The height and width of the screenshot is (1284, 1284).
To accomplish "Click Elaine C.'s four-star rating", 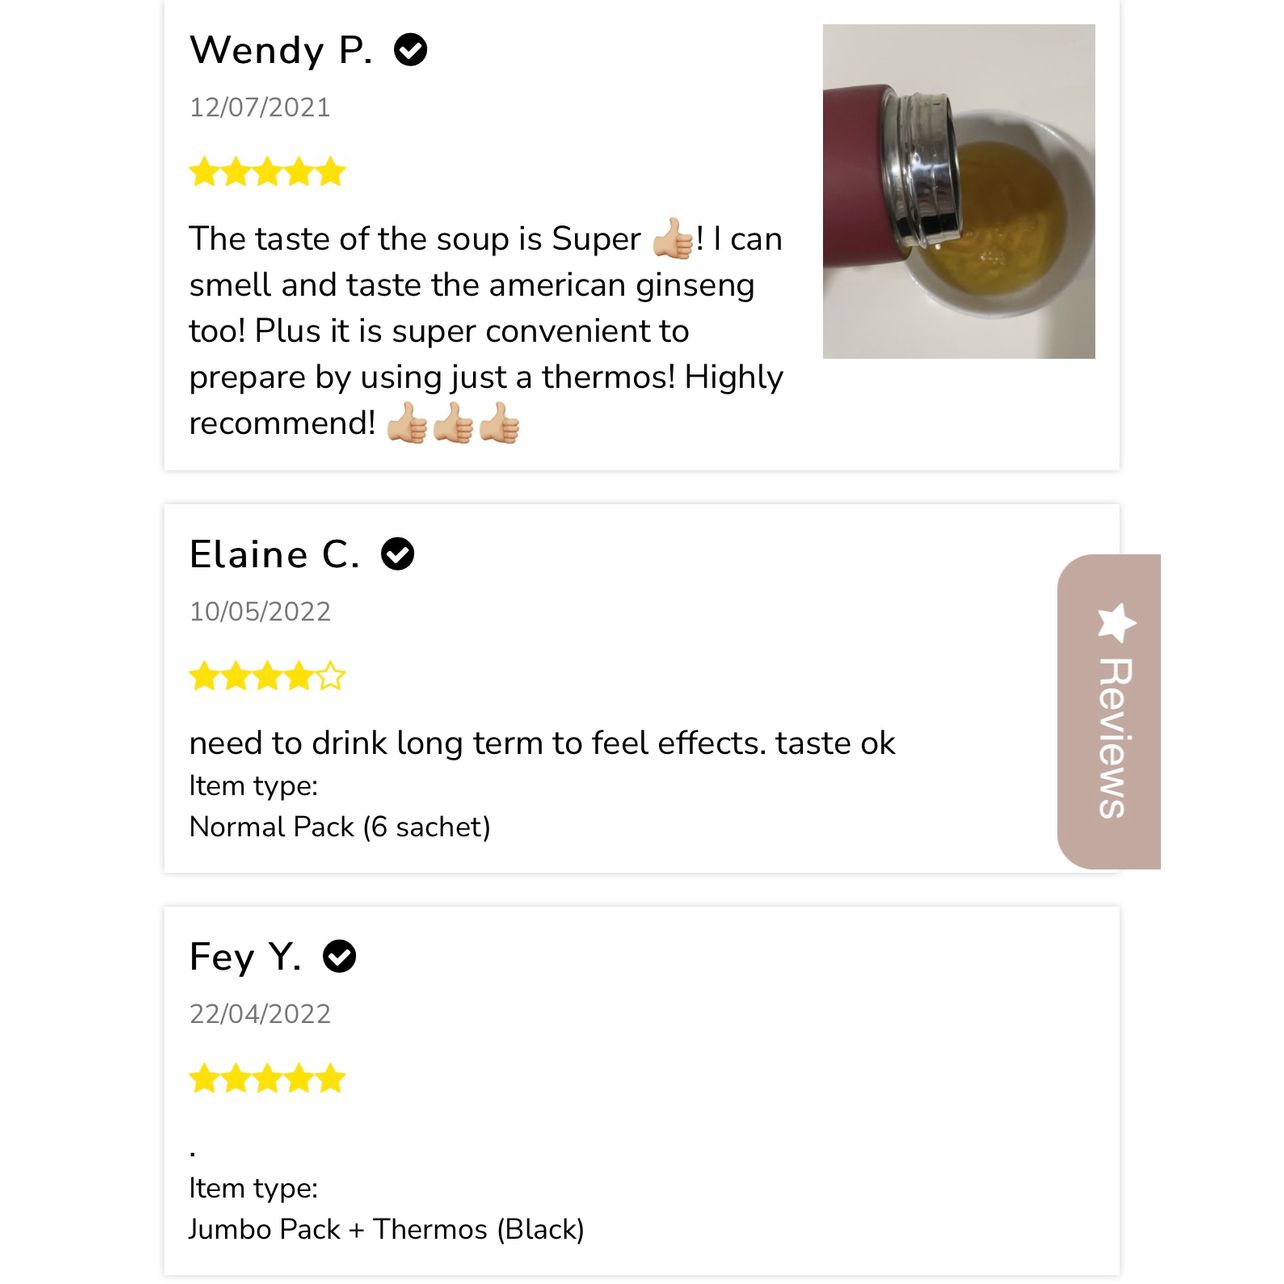I will pos(267,677).
